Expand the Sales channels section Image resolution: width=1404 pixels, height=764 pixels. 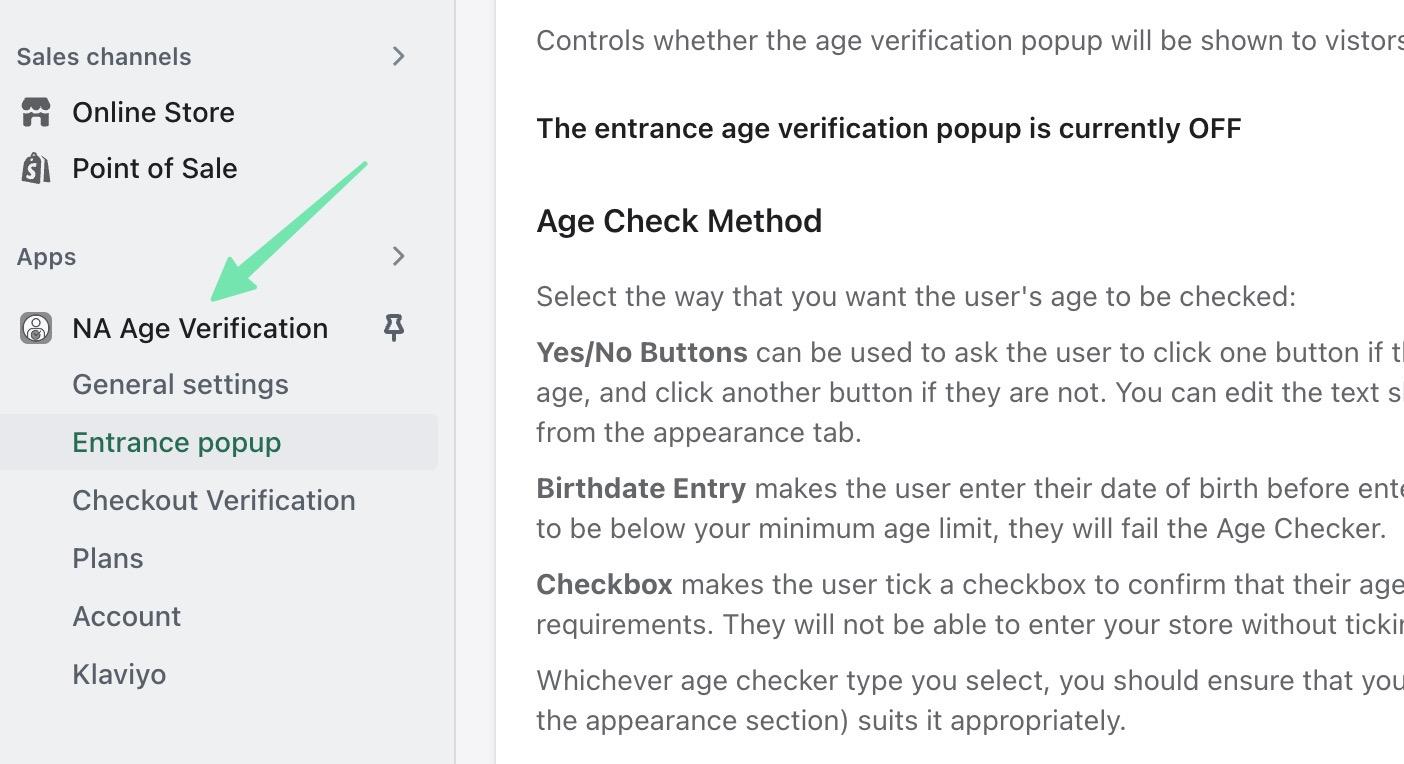399,57
